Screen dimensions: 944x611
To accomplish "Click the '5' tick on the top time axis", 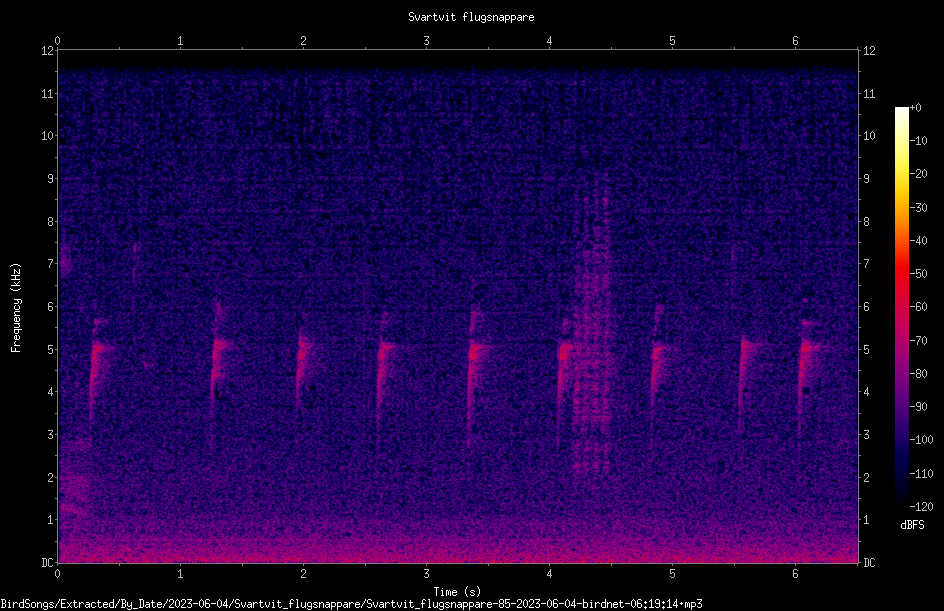I will pyautogui.click(x=672, y=41).
